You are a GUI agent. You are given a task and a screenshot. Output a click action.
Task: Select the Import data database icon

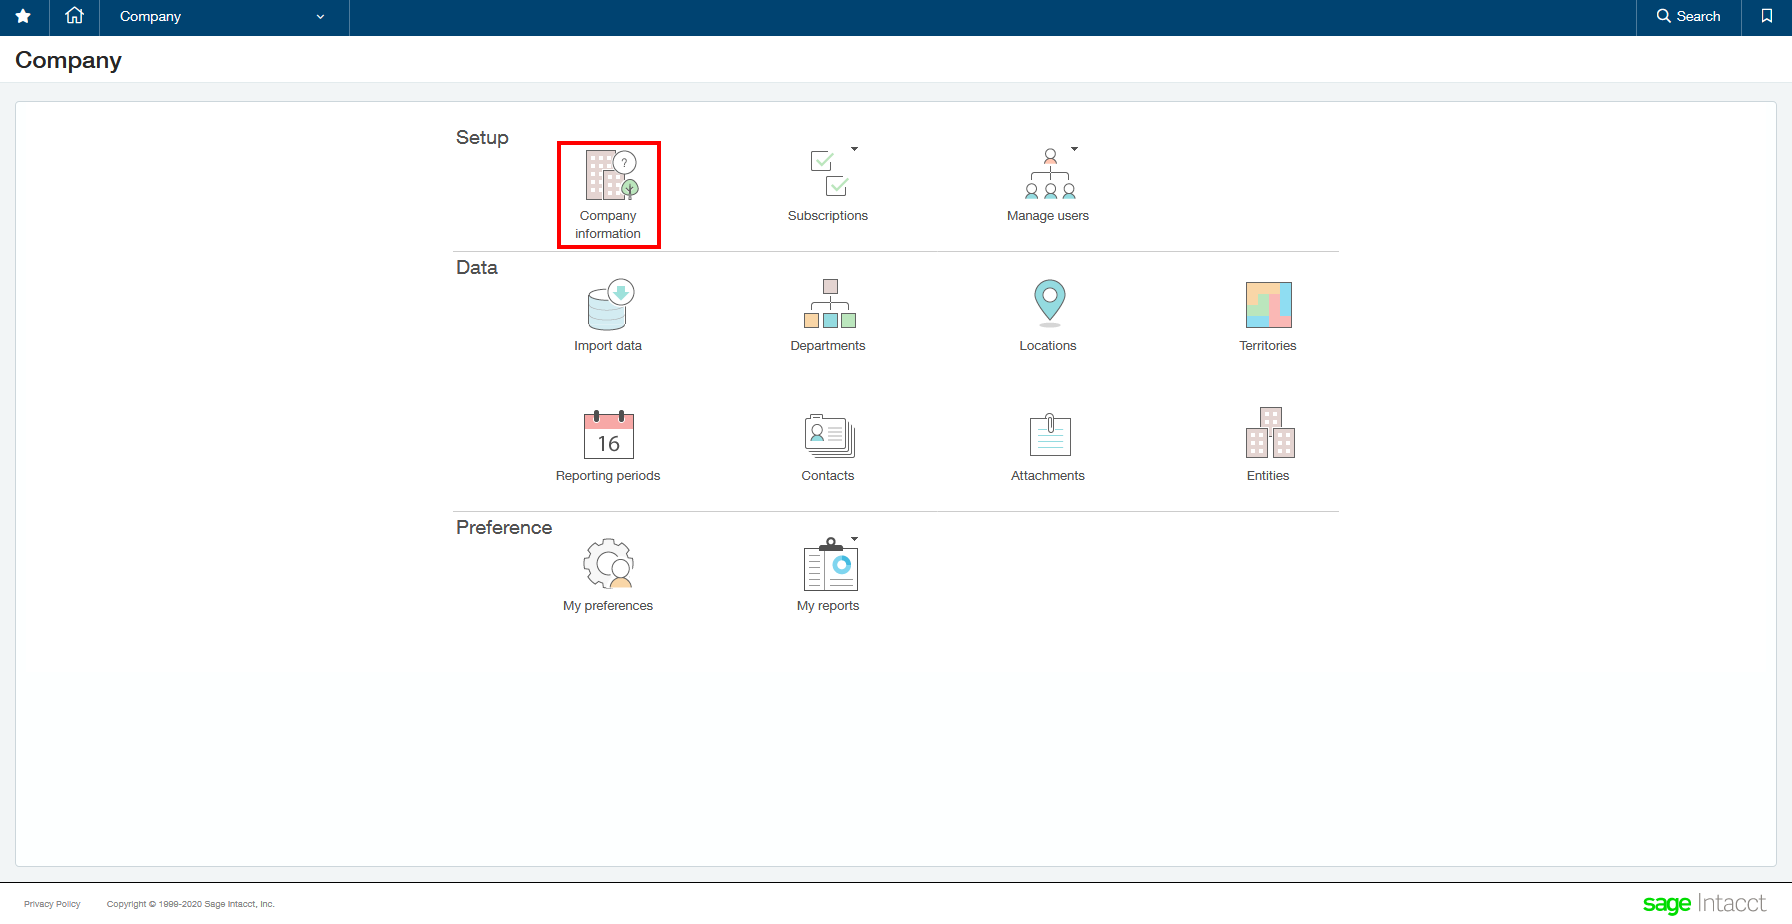608,303
